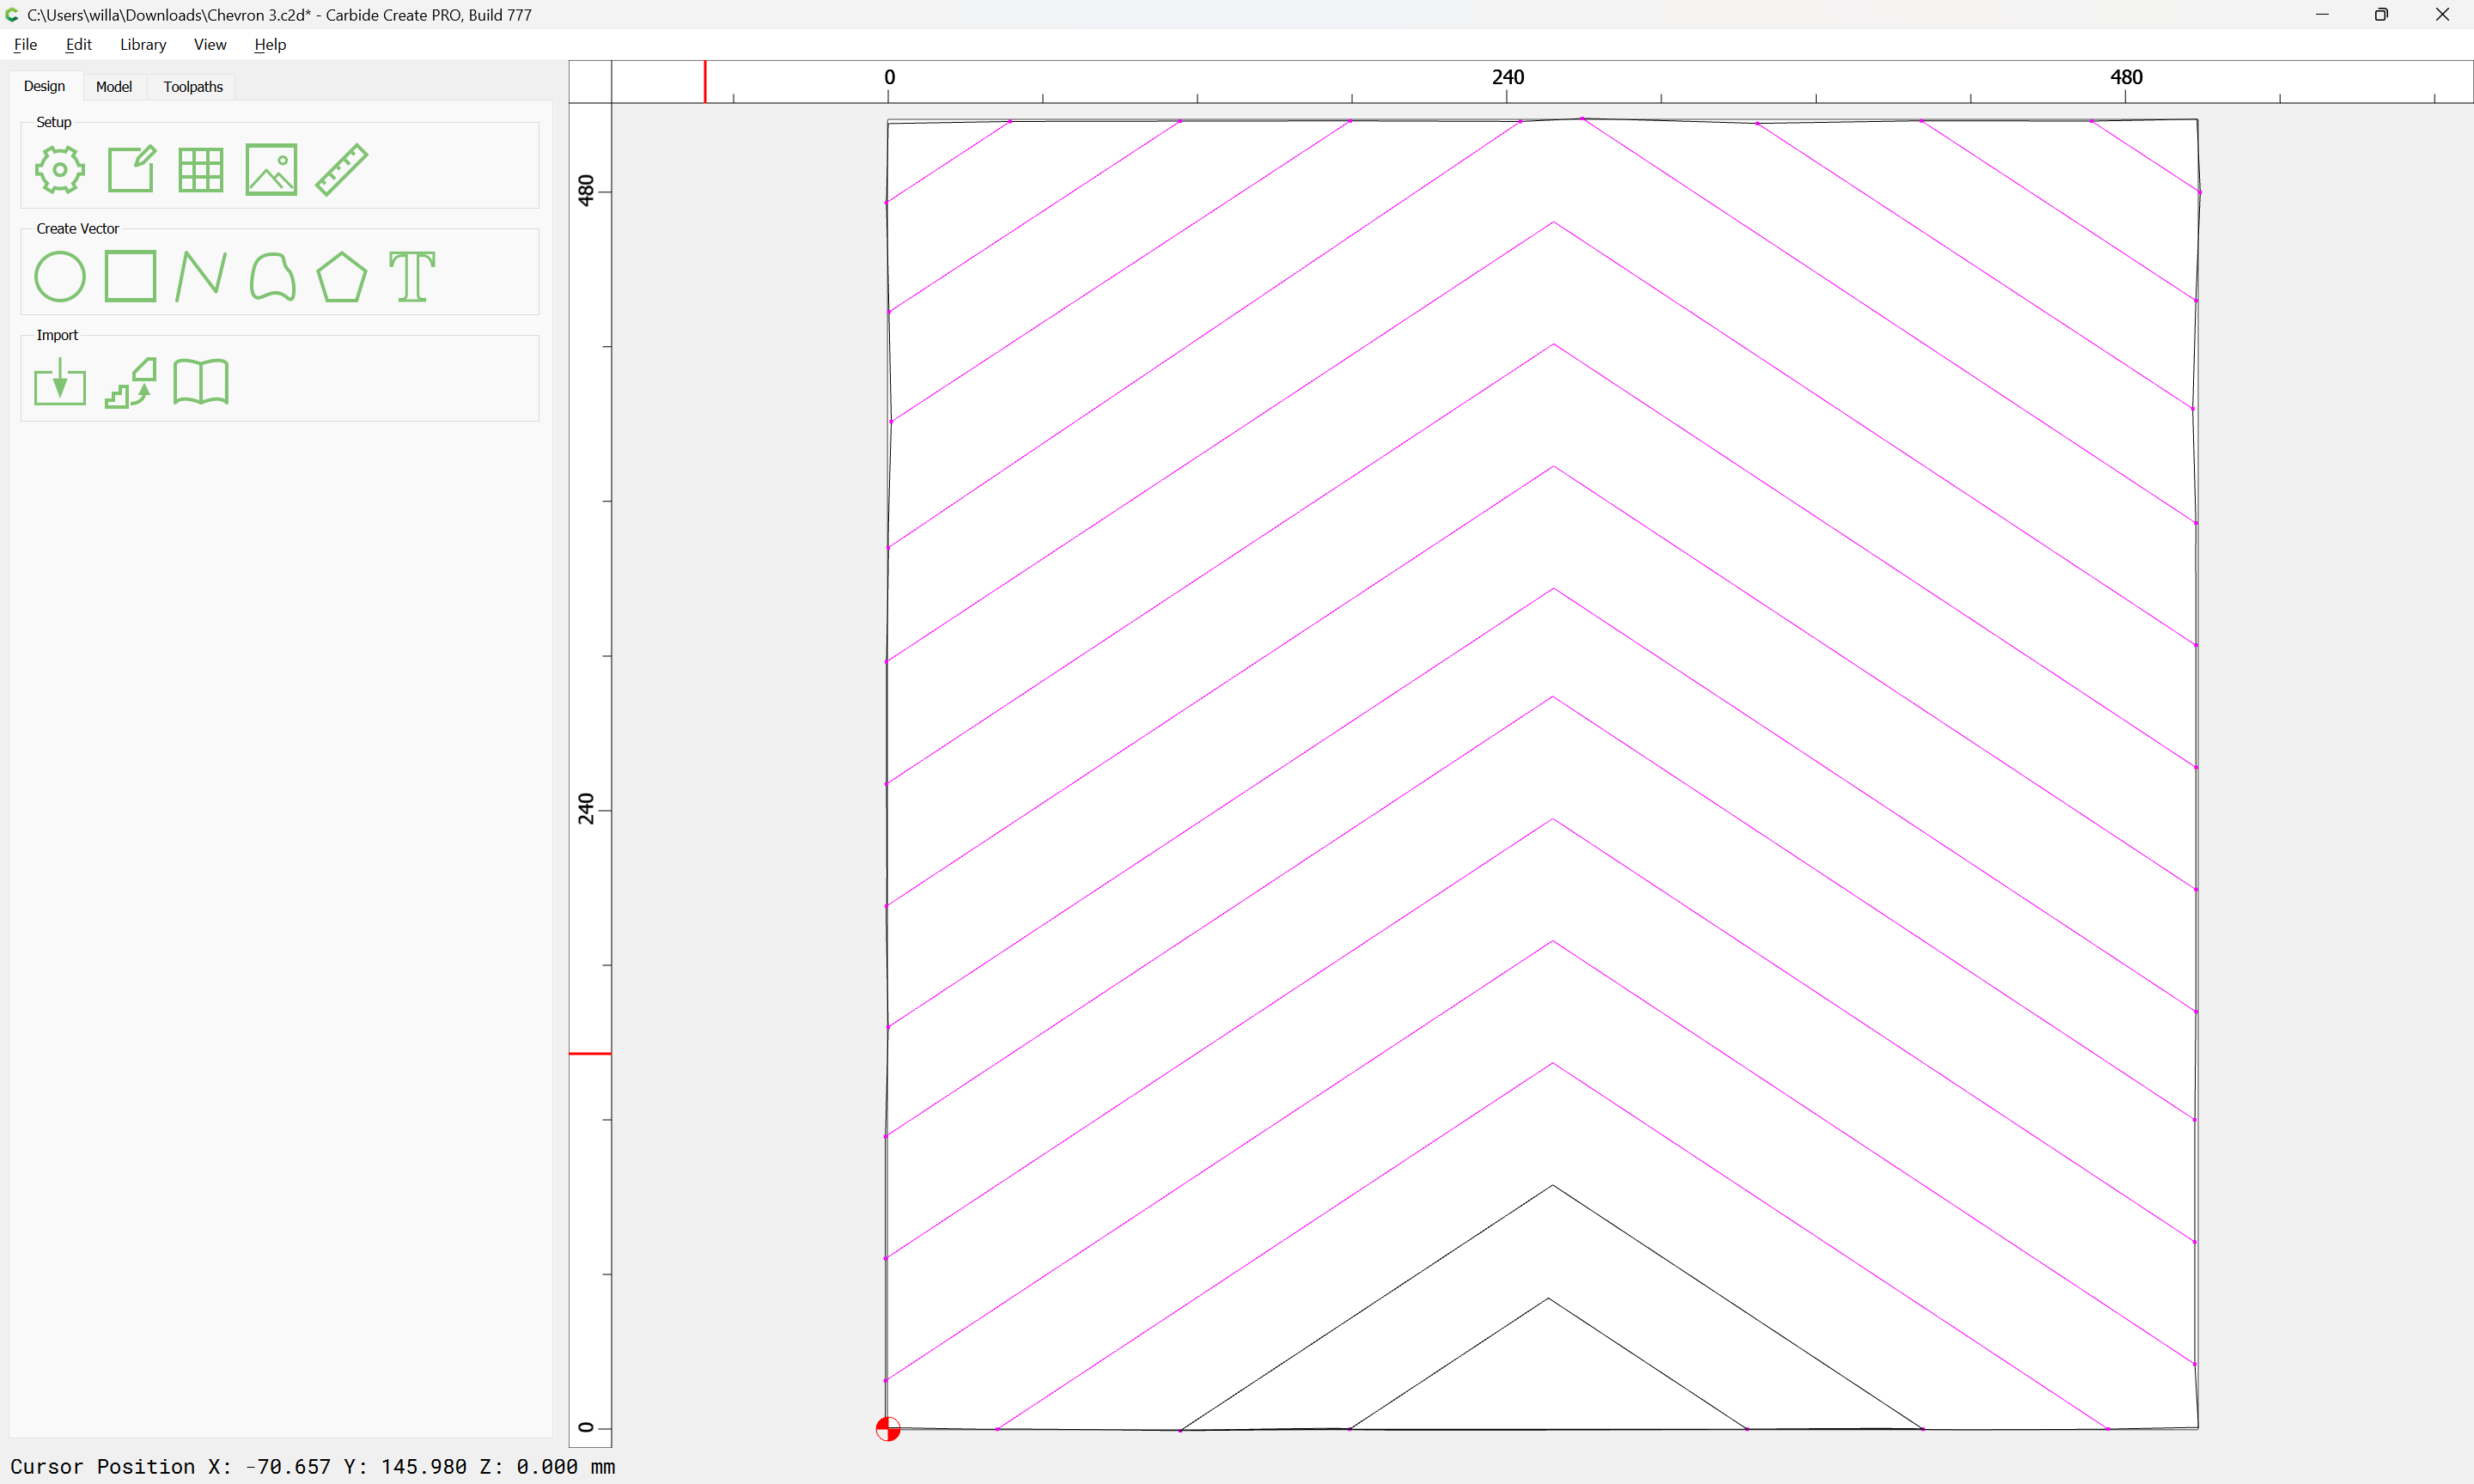Open the Library menu
Image resolution: width=2474 pixels, height=1484 pixels.
pyautogui.click(x=143, y=44)
